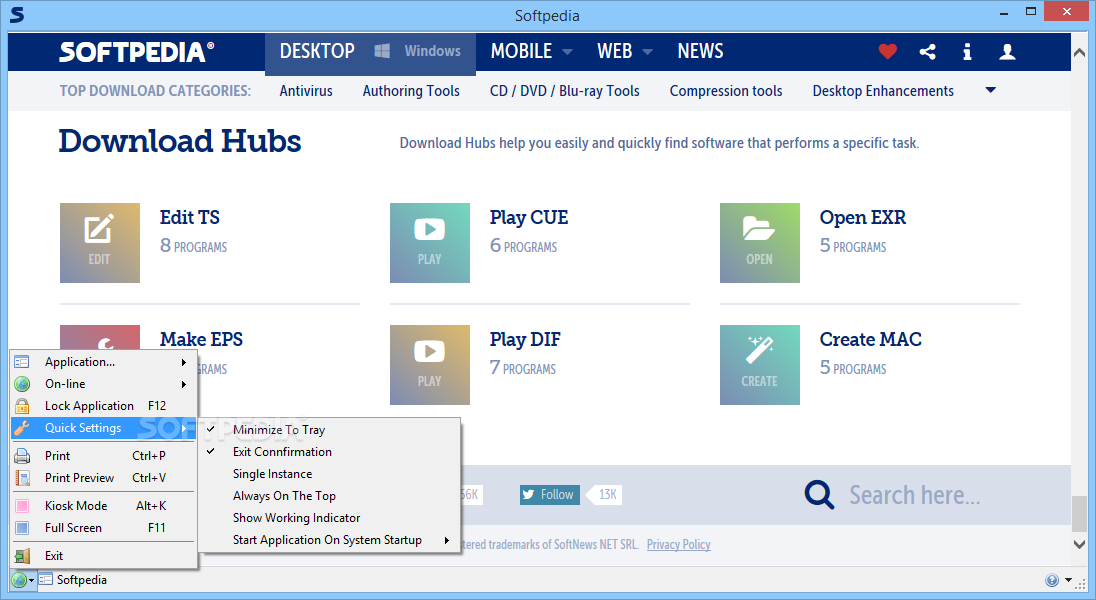Disable Minimize To Tray option
1096x600 pixels.
click(x=278, y=429)
